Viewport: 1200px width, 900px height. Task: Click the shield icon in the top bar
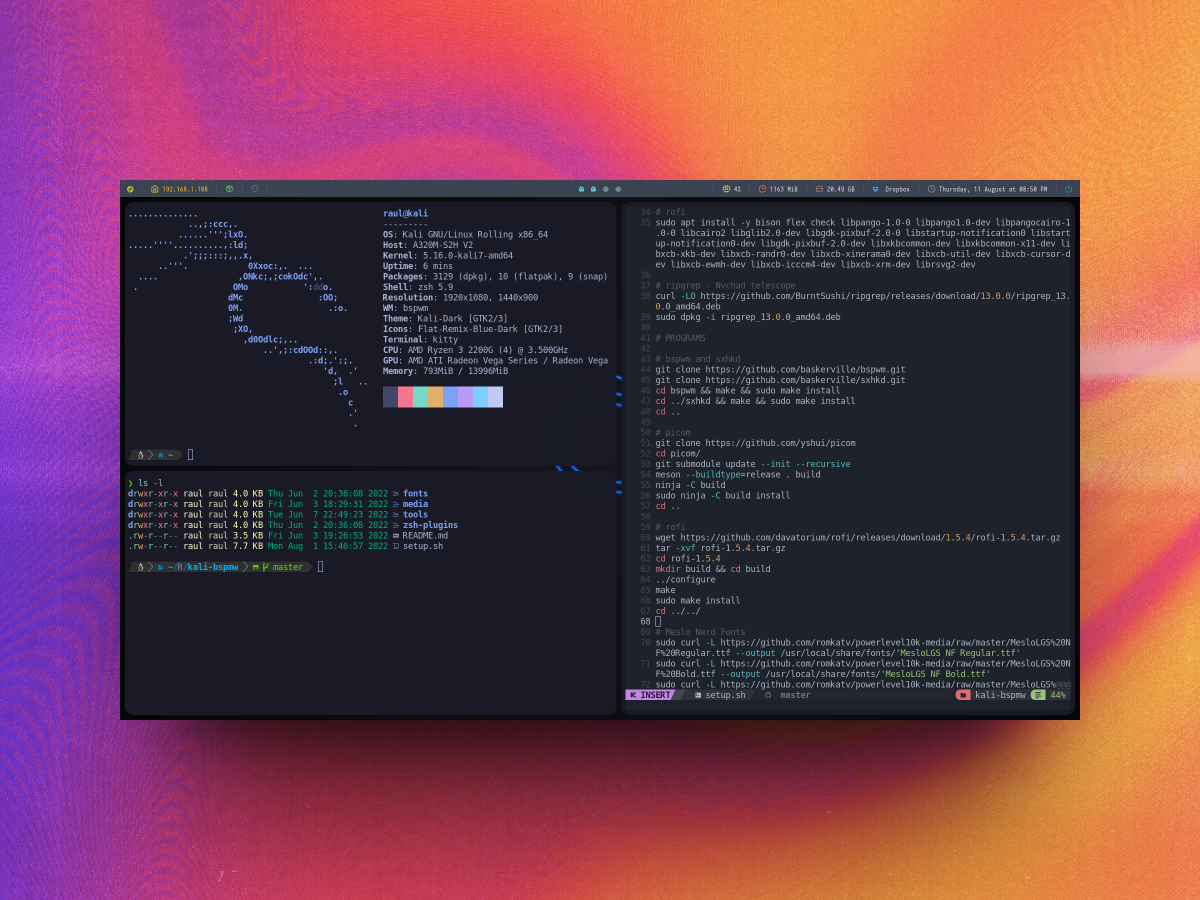[x=255, y=189]
